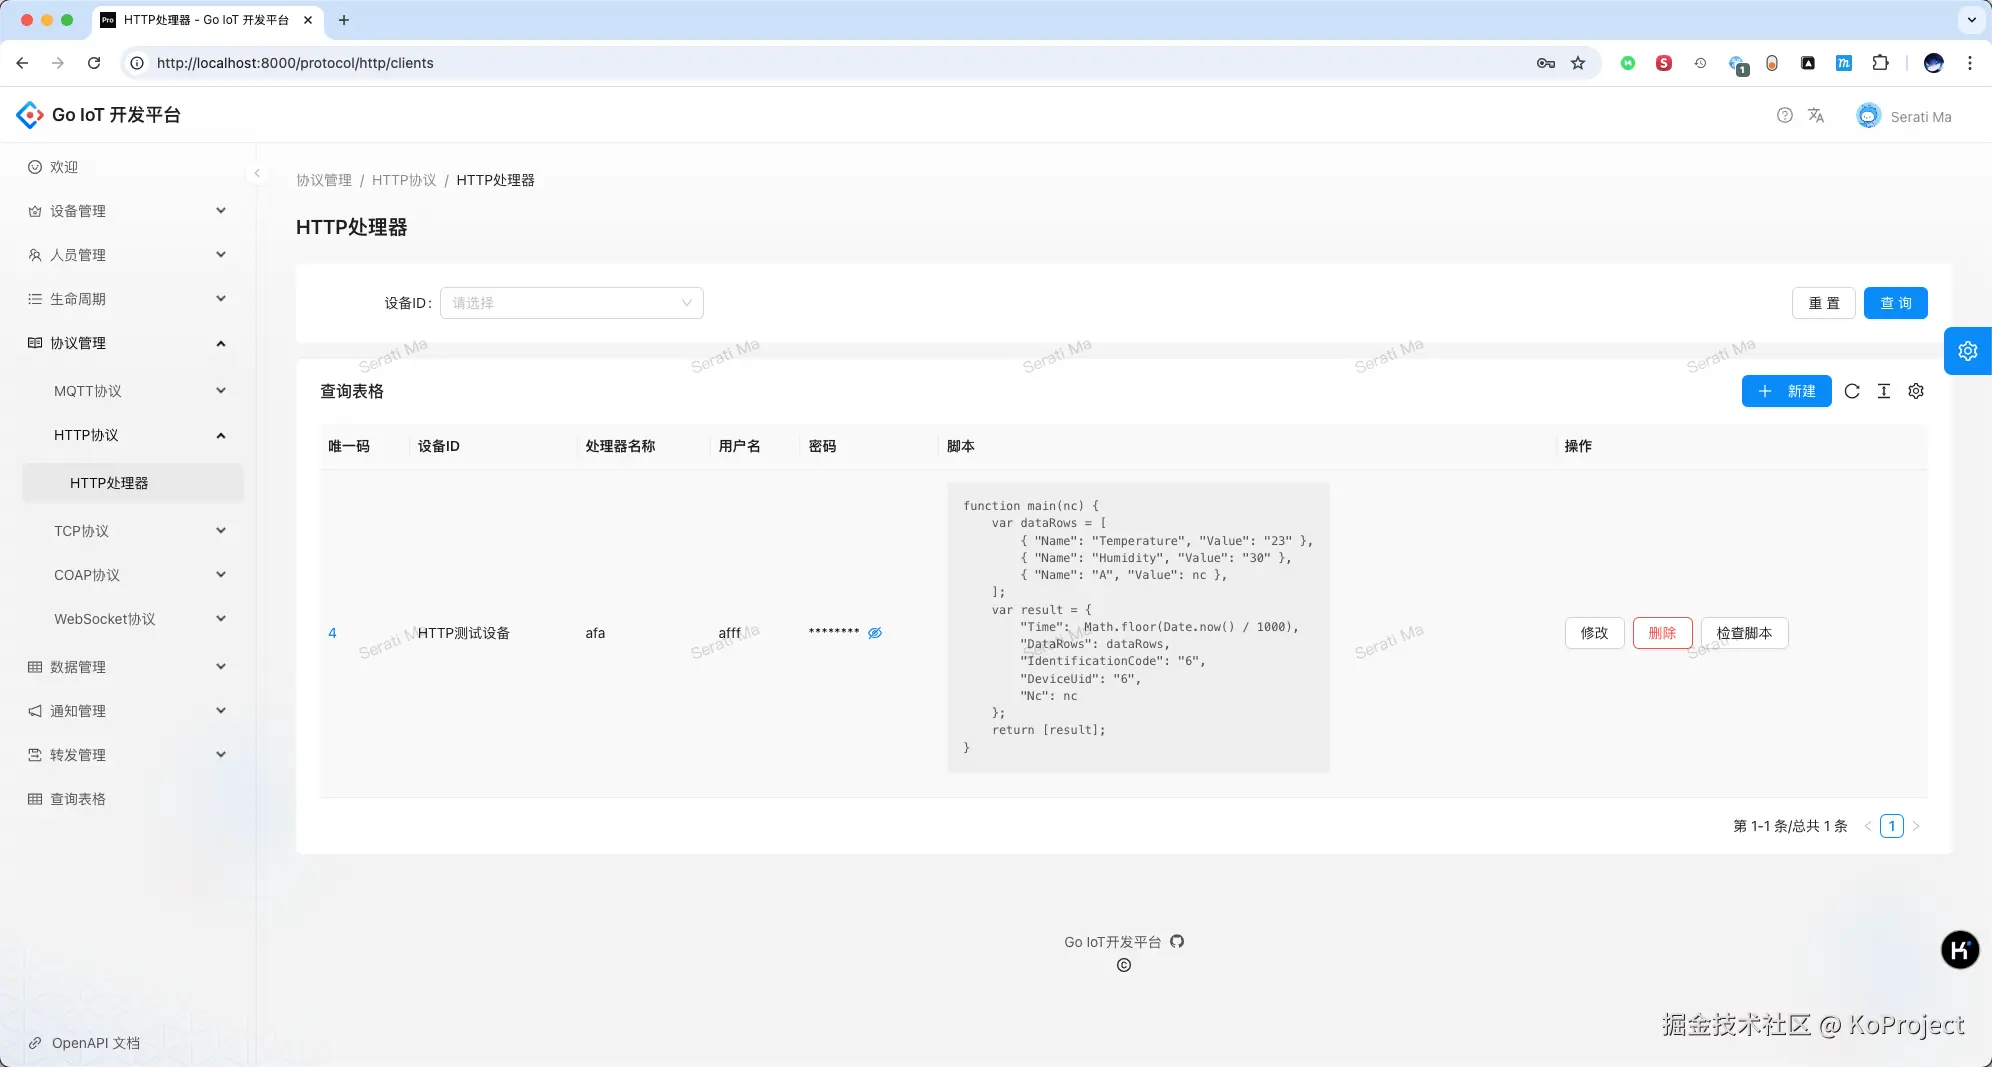The image size is (1992, 1067).
Task: Open table column settings gear
Action: pyautogui.click(x=1916, y=391)
